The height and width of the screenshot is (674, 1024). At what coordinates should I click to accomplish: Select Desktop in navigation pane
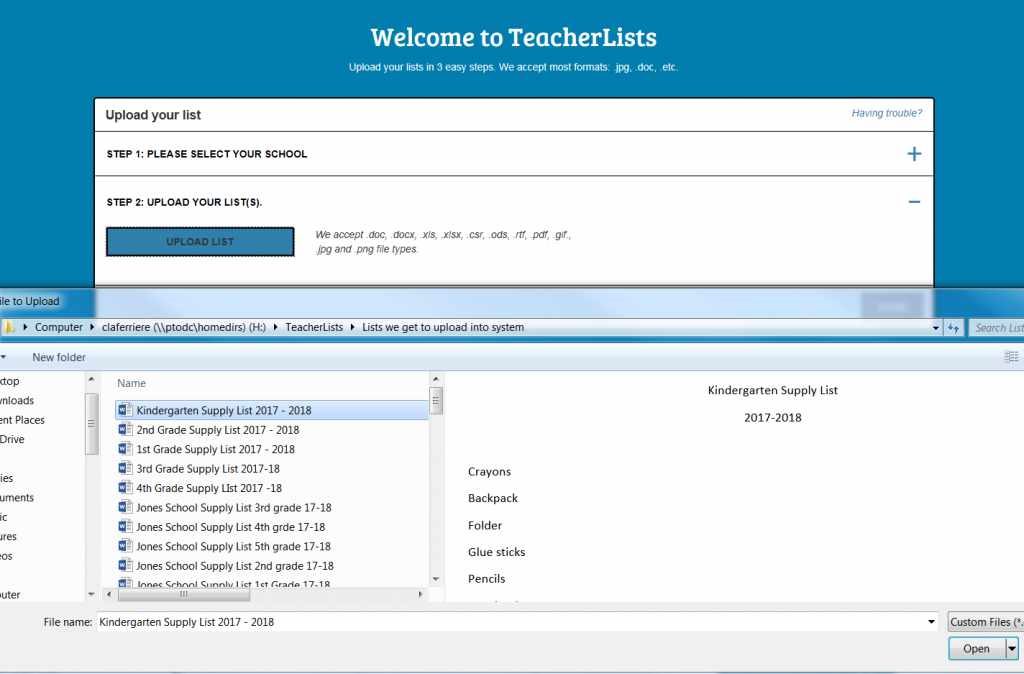click(x=10, y=381)
